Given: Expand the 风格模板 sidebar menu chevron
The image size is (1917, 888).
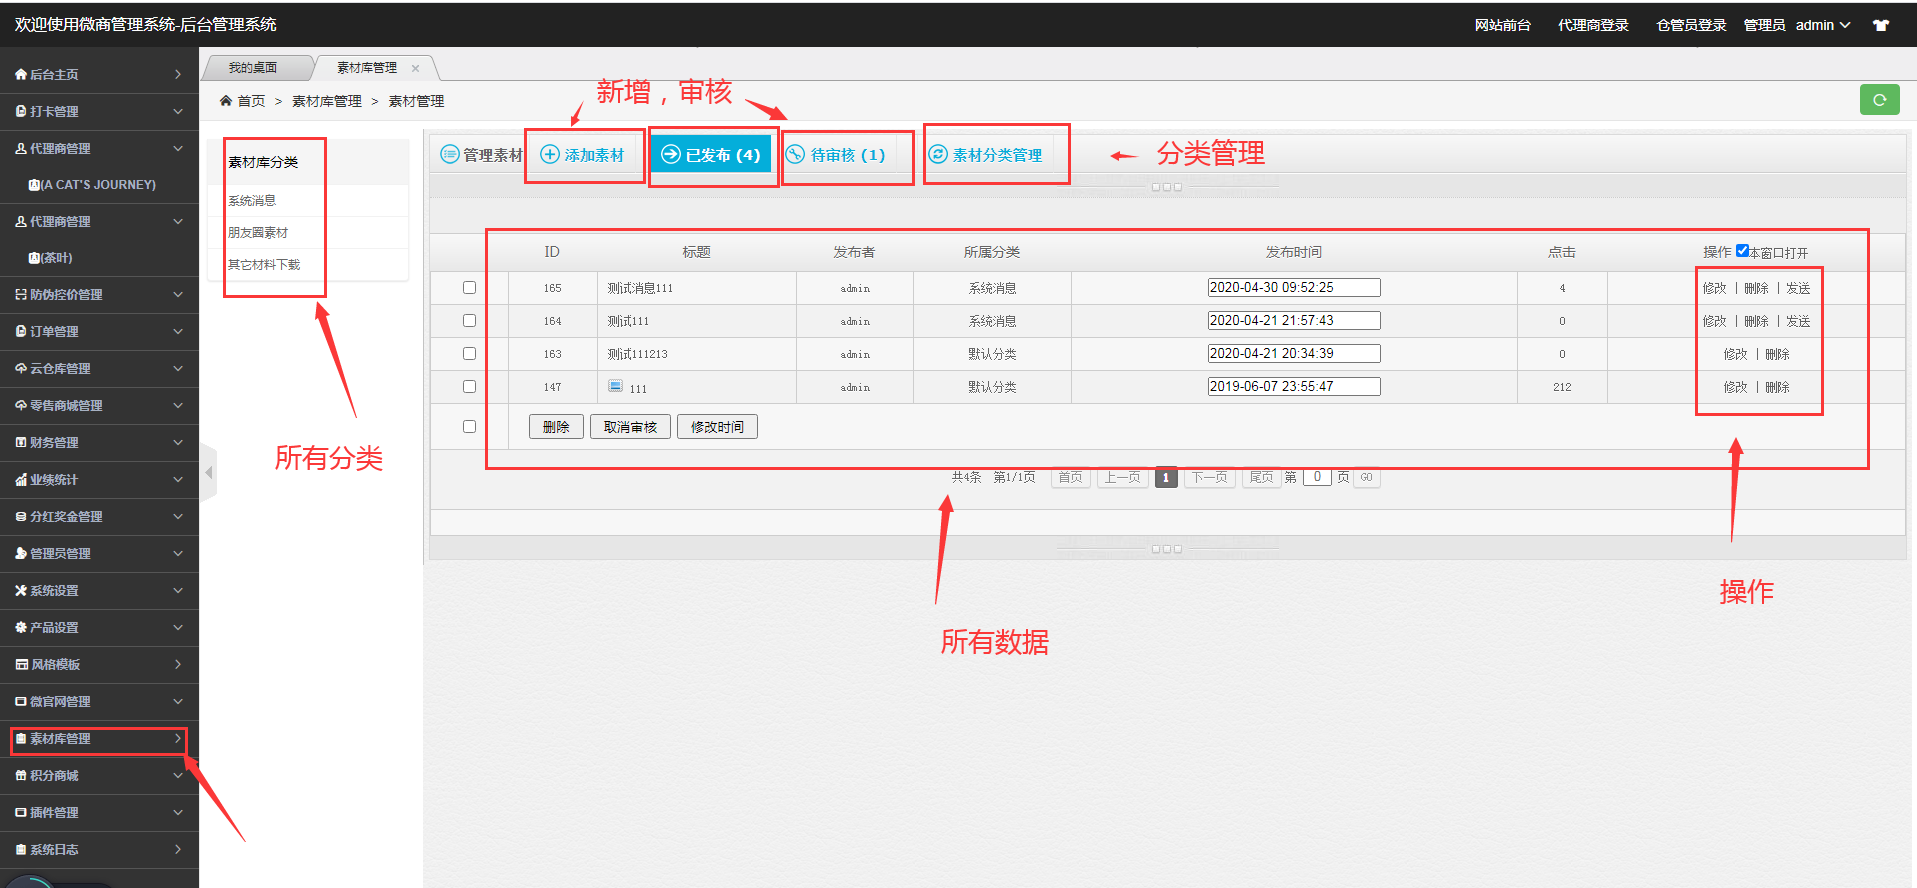Looking at the screenshot, I should (x=178, y=664).
